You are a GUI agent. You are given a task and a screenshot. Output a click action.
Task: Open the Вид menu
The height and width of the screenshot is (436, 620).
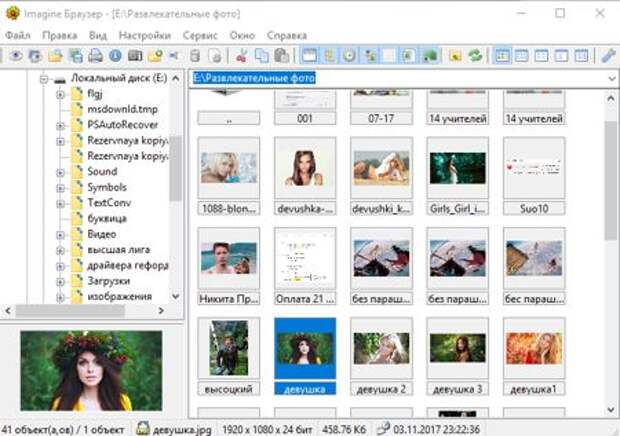point(98,35)
